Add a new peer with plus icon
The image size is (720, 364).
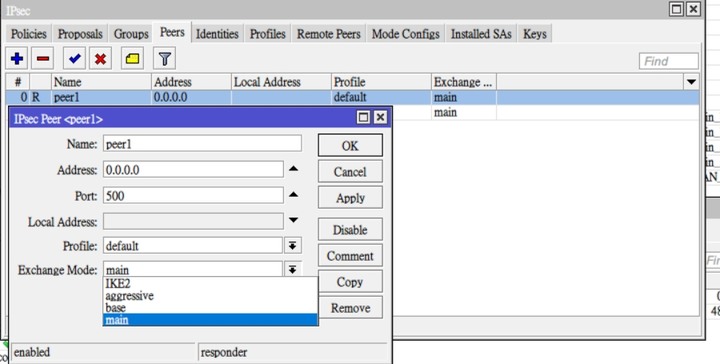[17, 58]
